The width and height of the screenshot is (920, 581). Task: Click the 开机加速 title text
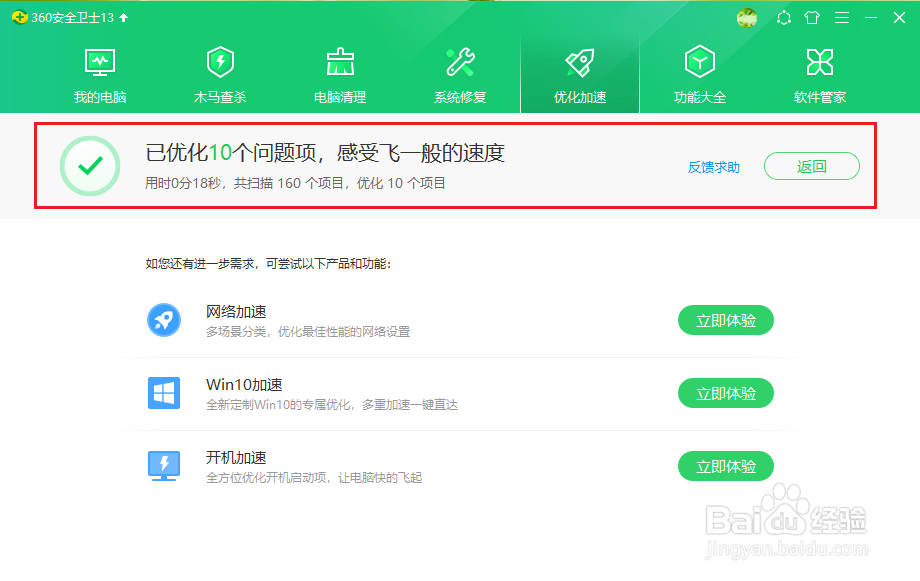point(236,458)
